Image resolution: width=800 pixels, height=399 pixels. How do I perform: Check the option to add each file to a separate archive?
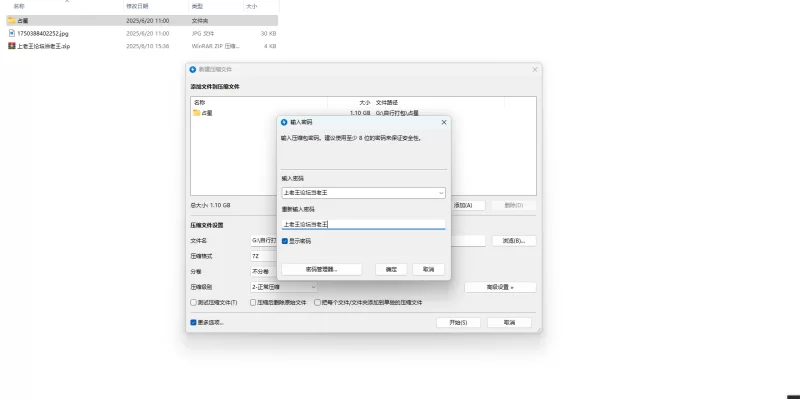point(317,303)
